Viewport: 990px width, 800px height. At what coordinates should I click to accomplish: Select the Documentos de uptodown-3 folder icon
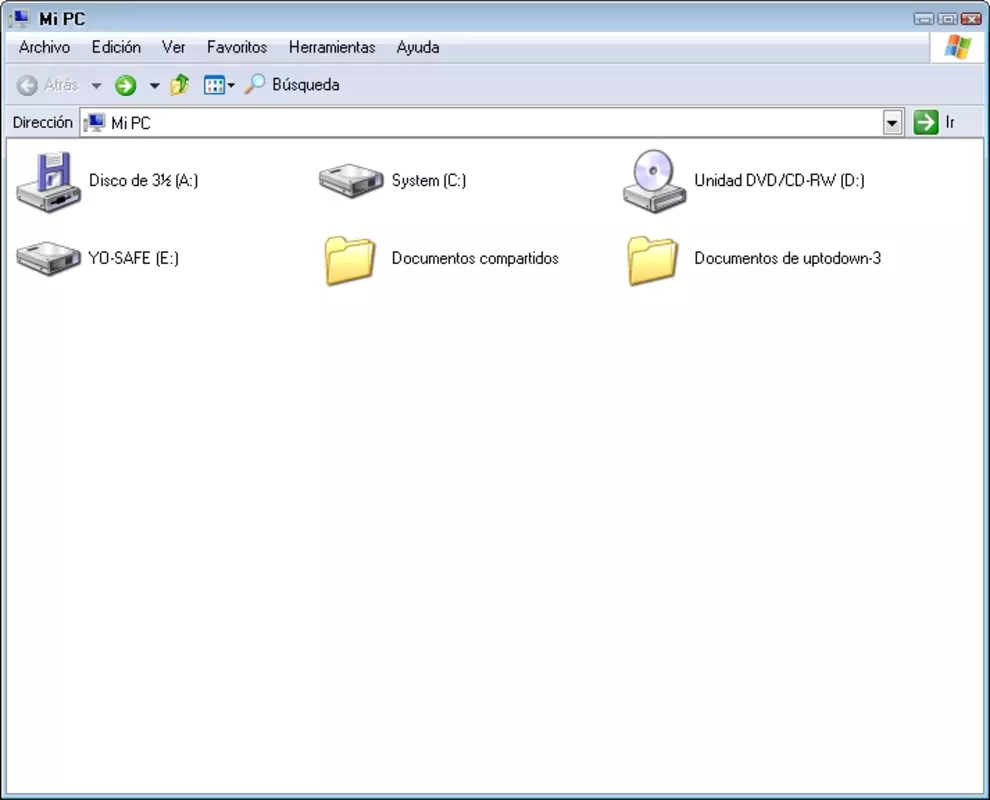point(653,260)
